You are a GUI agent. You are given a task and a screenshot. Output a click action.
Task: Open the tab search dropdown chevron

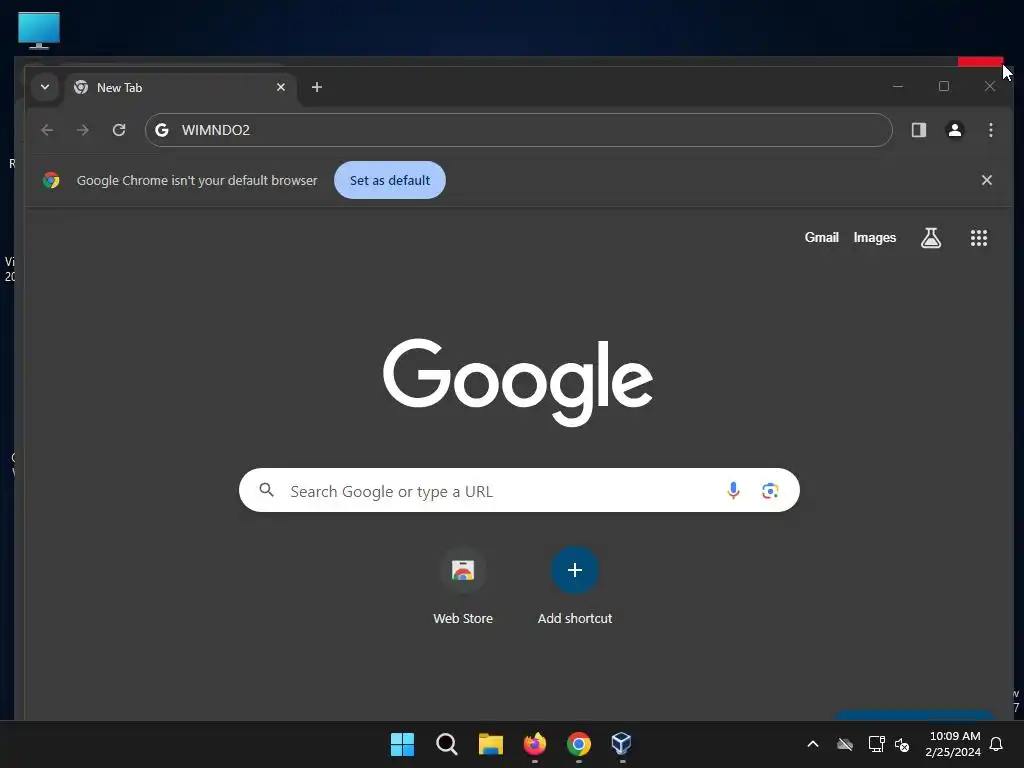tap(45, 87)
